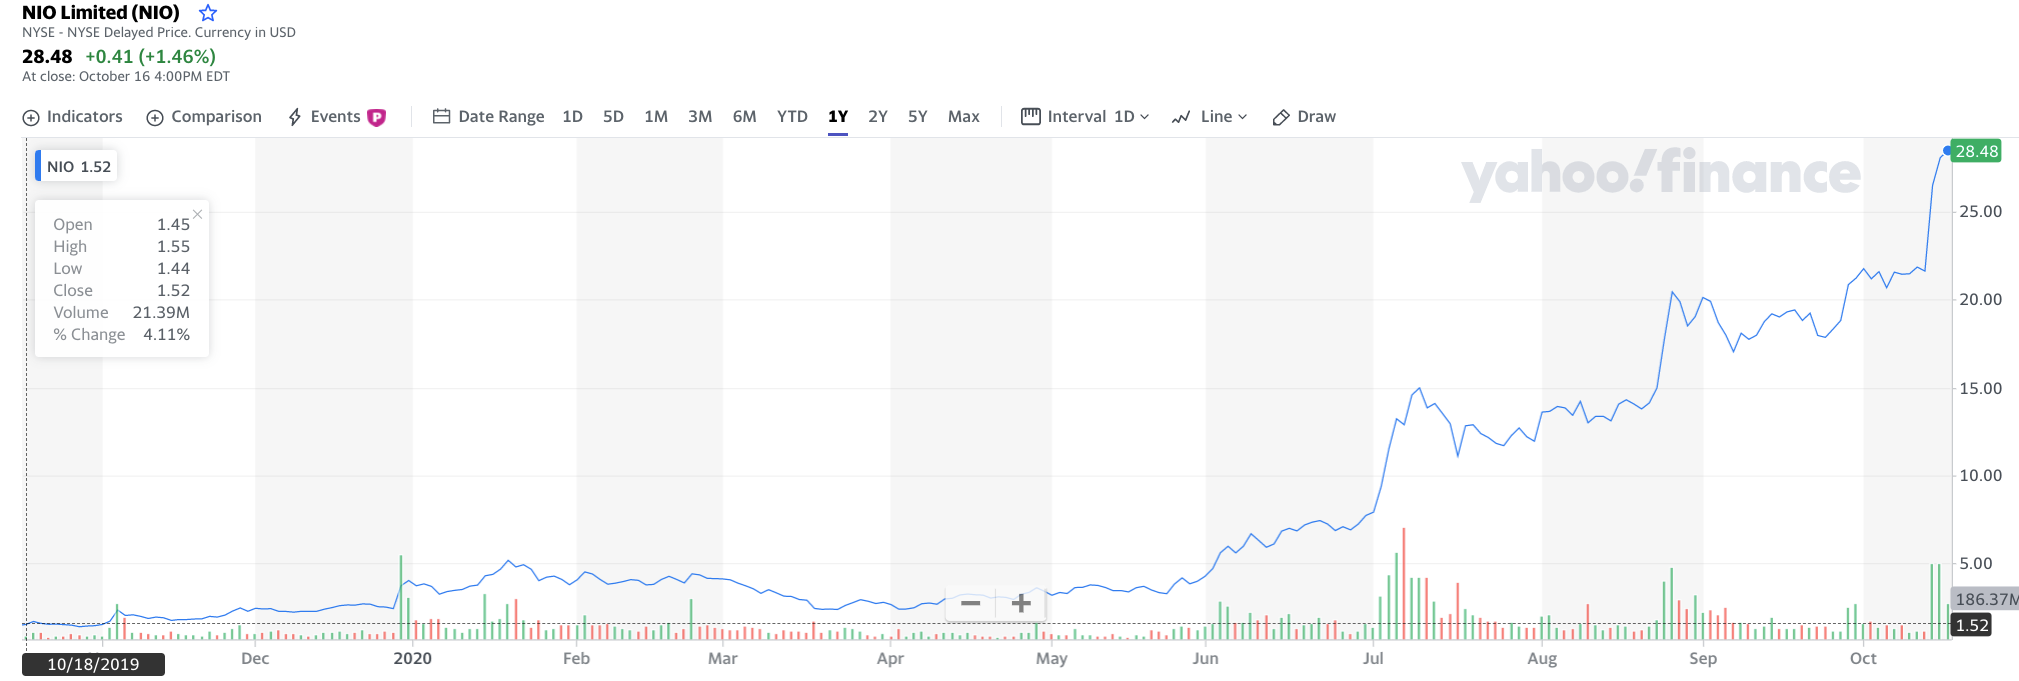The image size is (2019, 681).
Task: Click the Events lightning bolt icon
Action: coord(295,118)
